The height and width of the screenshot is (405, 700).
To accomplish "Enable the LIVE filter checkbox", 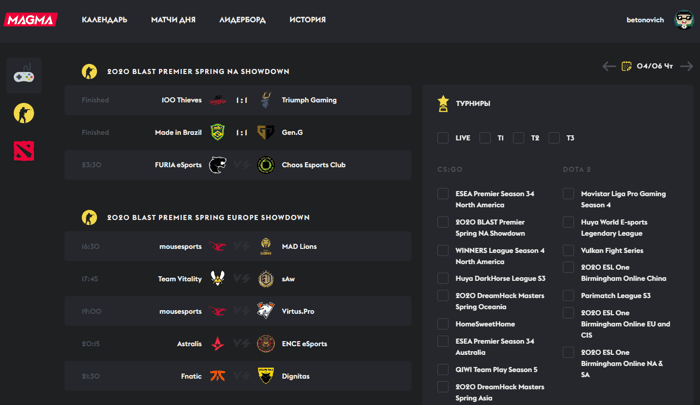I will (443, 138).
